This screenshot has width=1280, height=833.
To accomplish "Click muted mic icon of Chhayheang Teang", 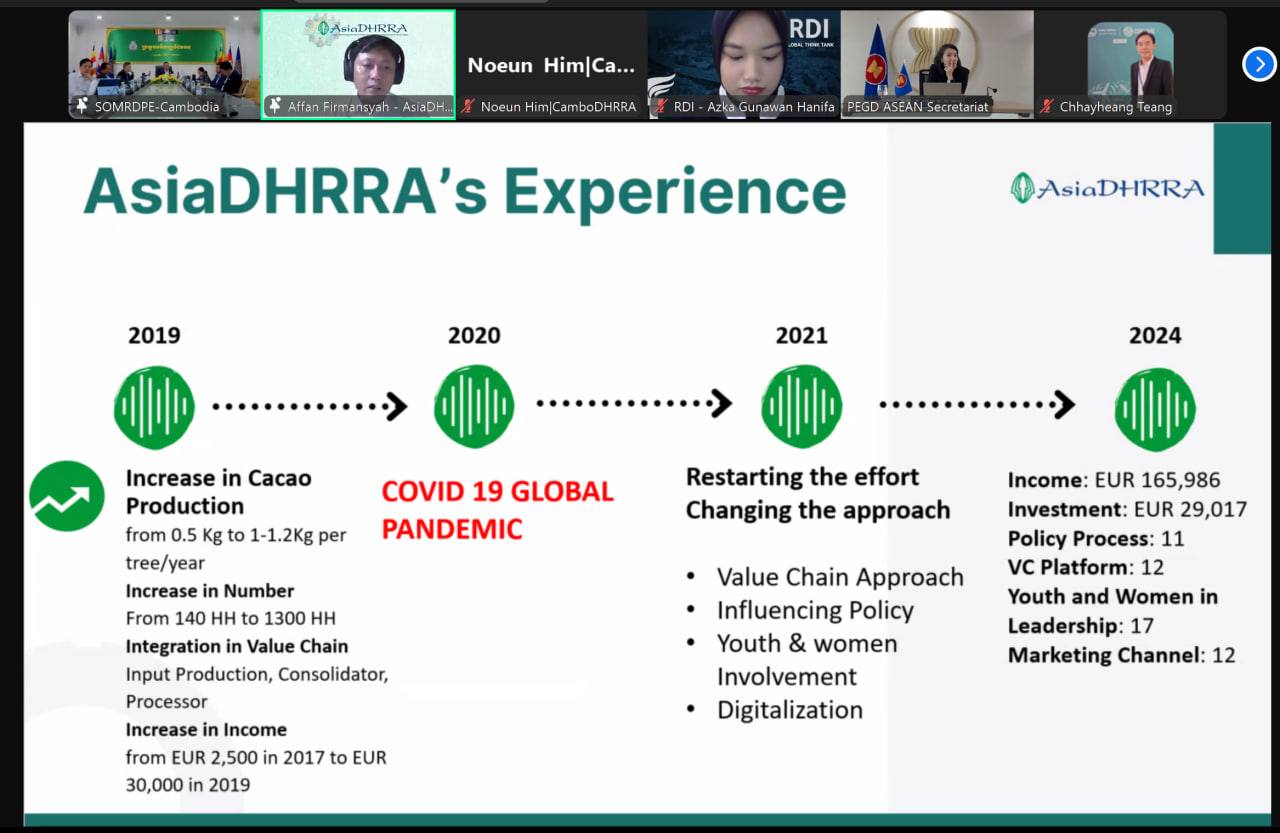I will (1047, 106).
